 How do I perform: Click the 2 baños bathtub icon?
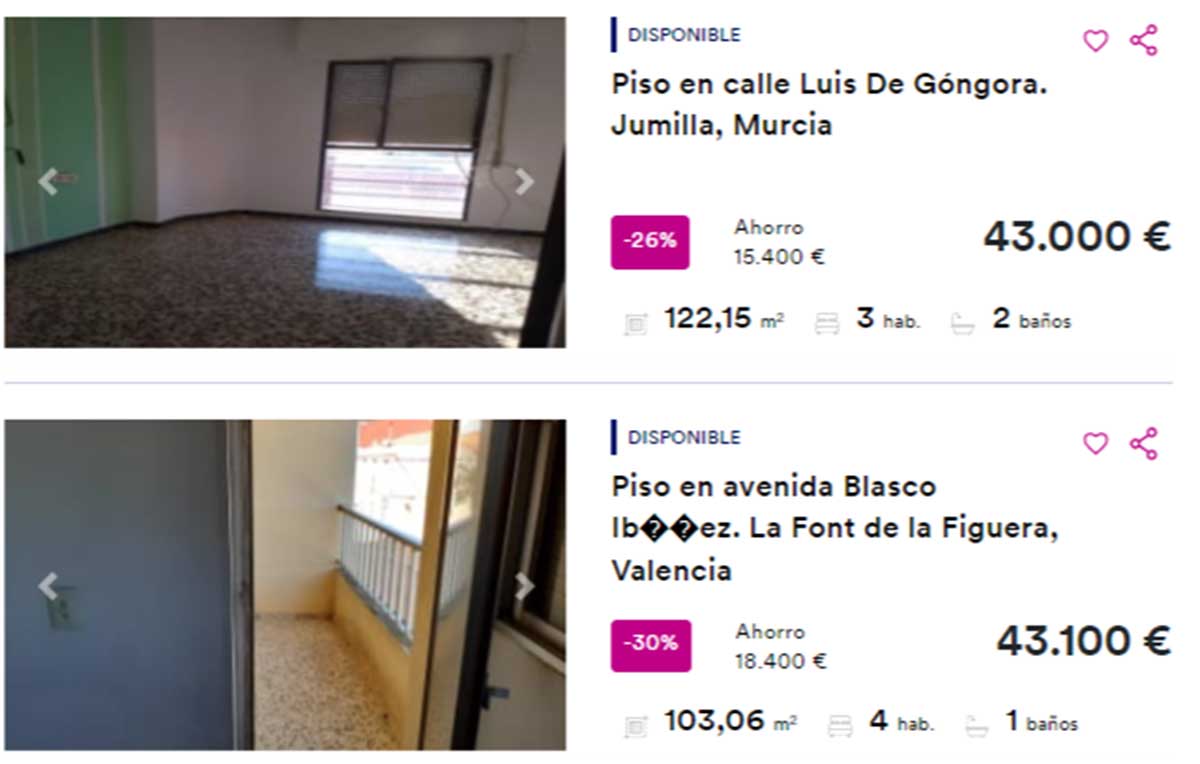(x=963, y=323)
